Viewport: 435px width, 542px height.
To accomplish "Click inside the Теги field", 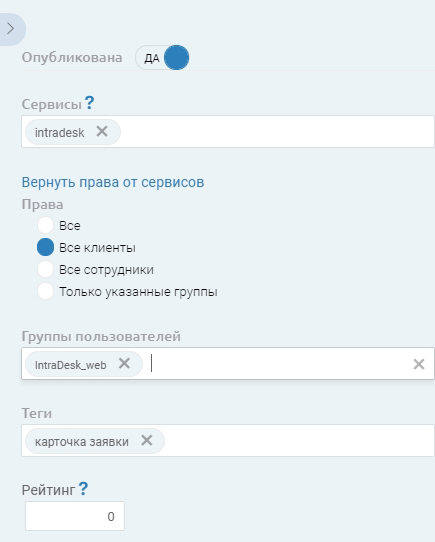I will coord(297,441).
